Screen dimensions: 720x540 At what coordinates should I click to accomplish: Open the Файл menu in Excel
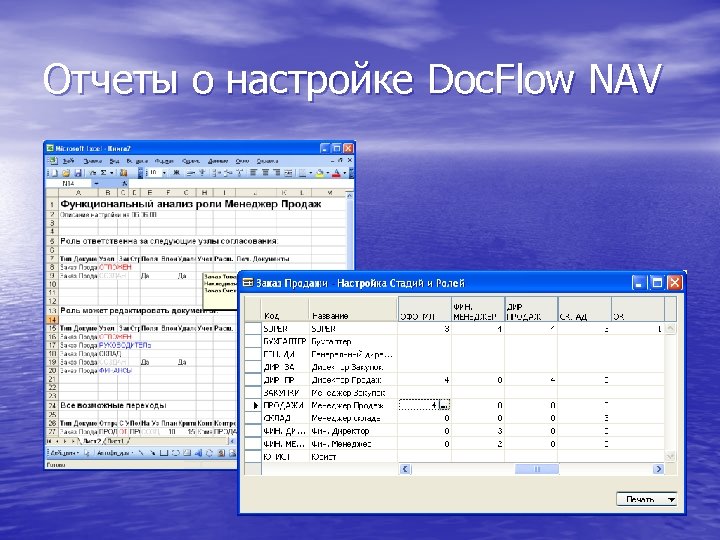coord(68,161)
